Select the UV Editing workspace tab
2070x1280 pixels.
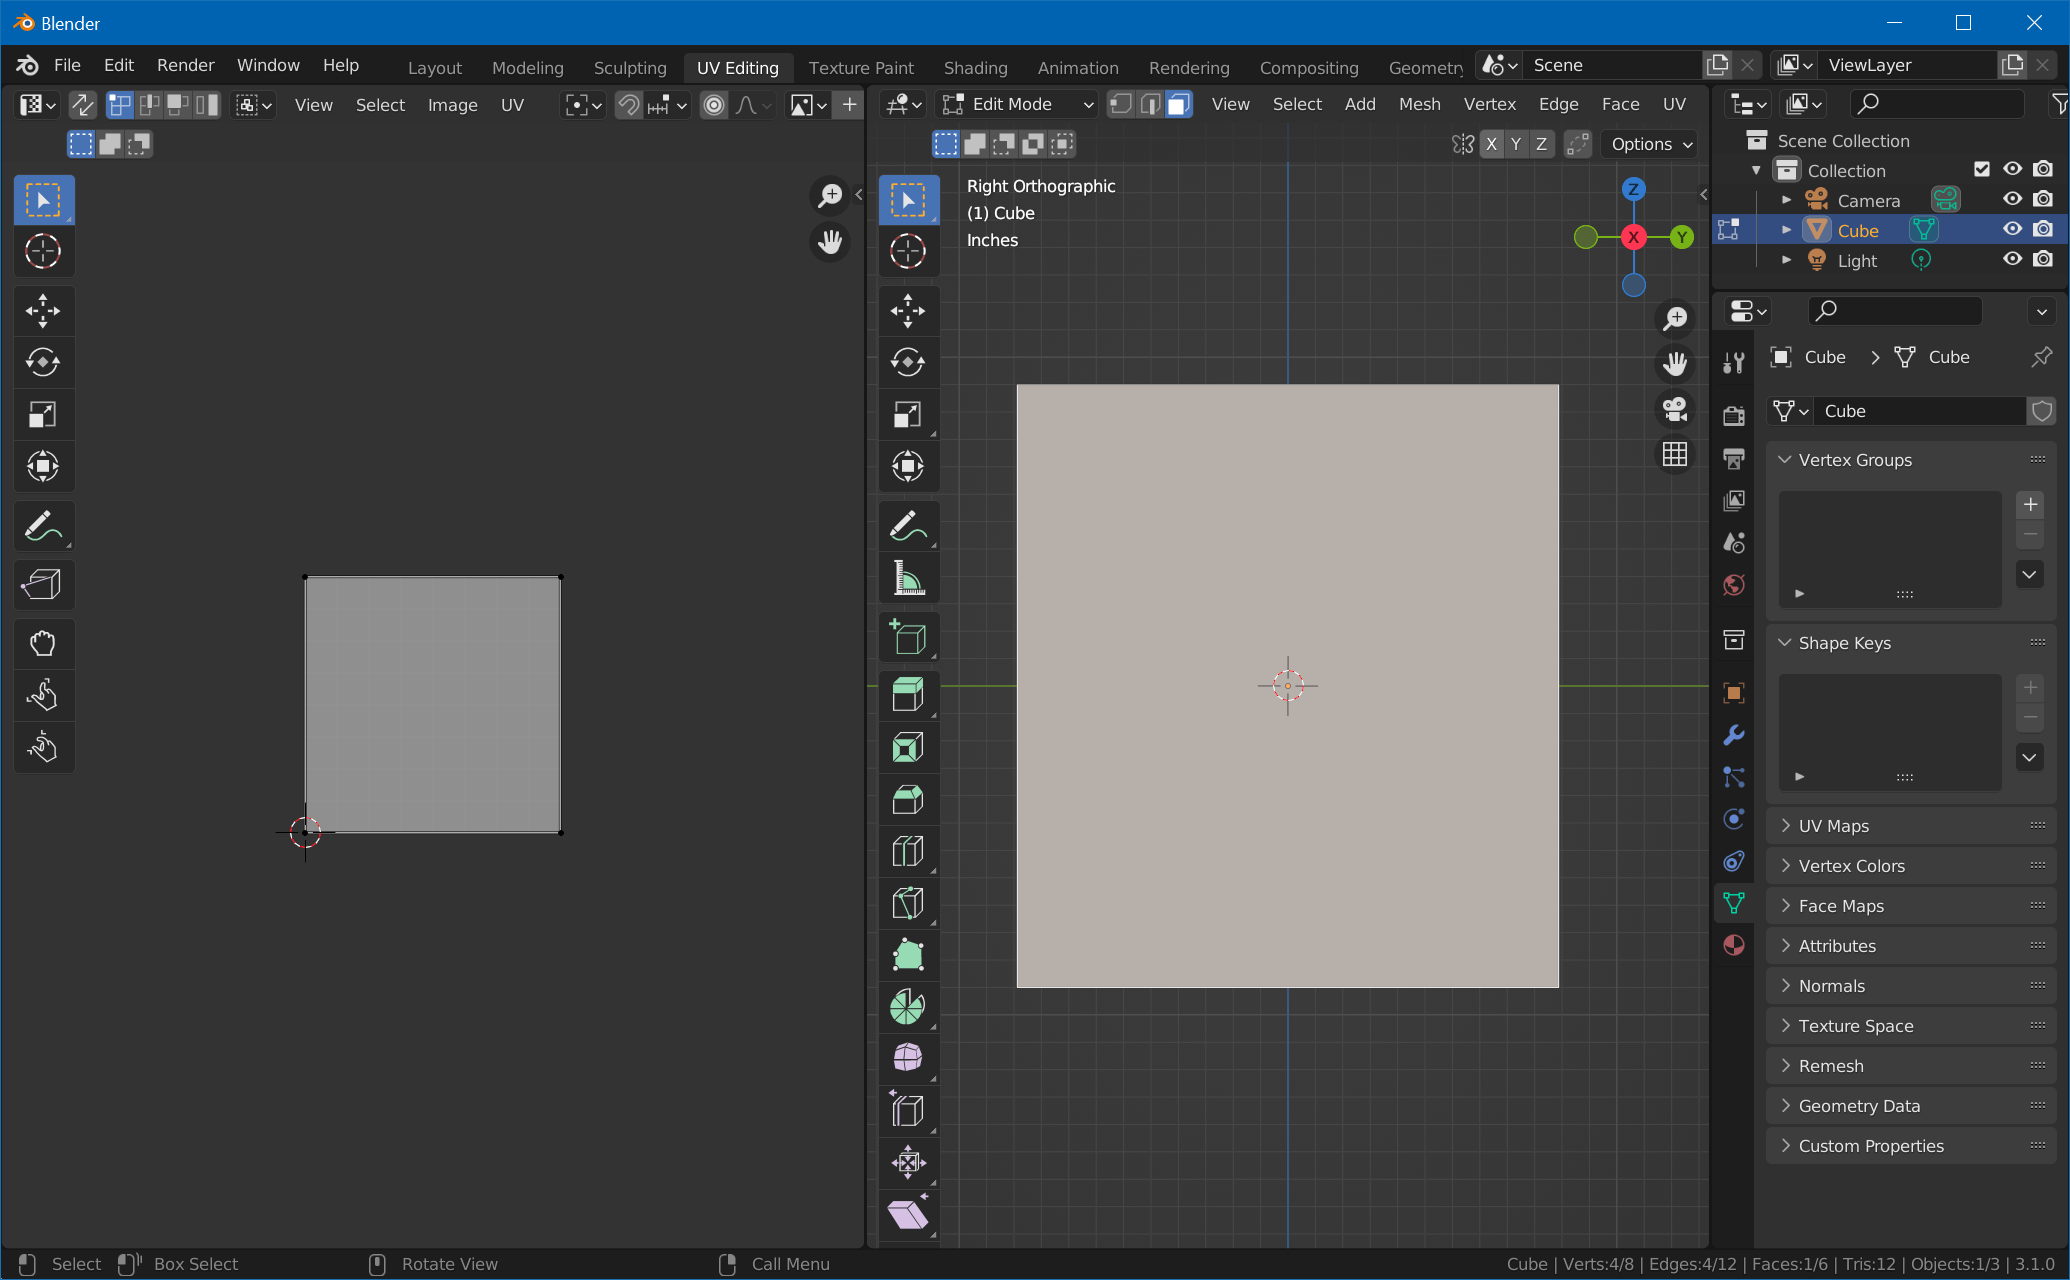point(738,65)
